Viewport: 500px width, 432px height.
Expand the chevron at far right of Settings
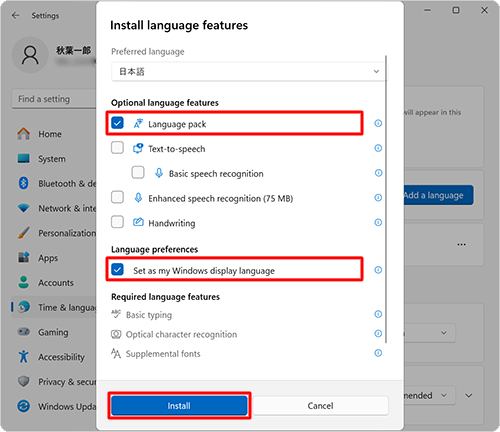[469, 395]
